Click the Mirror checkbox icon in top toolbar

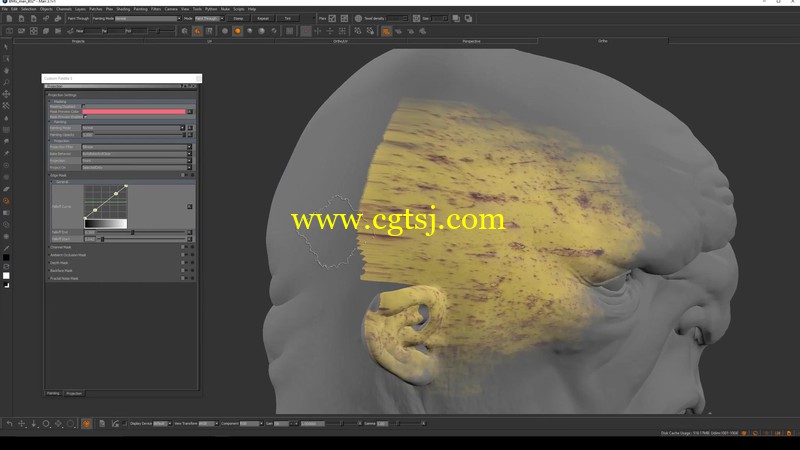pos(332,18)
